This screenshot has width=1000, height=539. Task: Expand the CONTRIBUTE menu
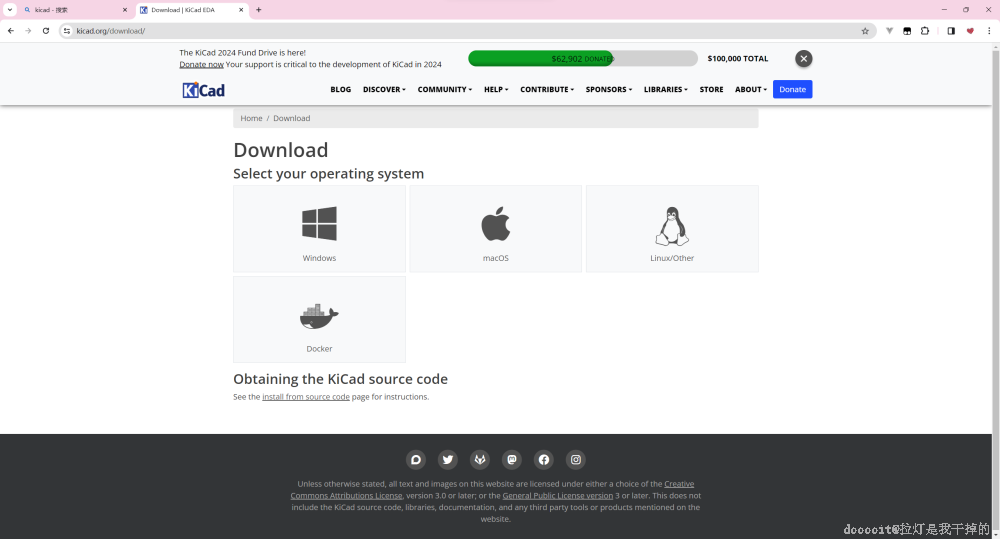(x=547, y=89)
